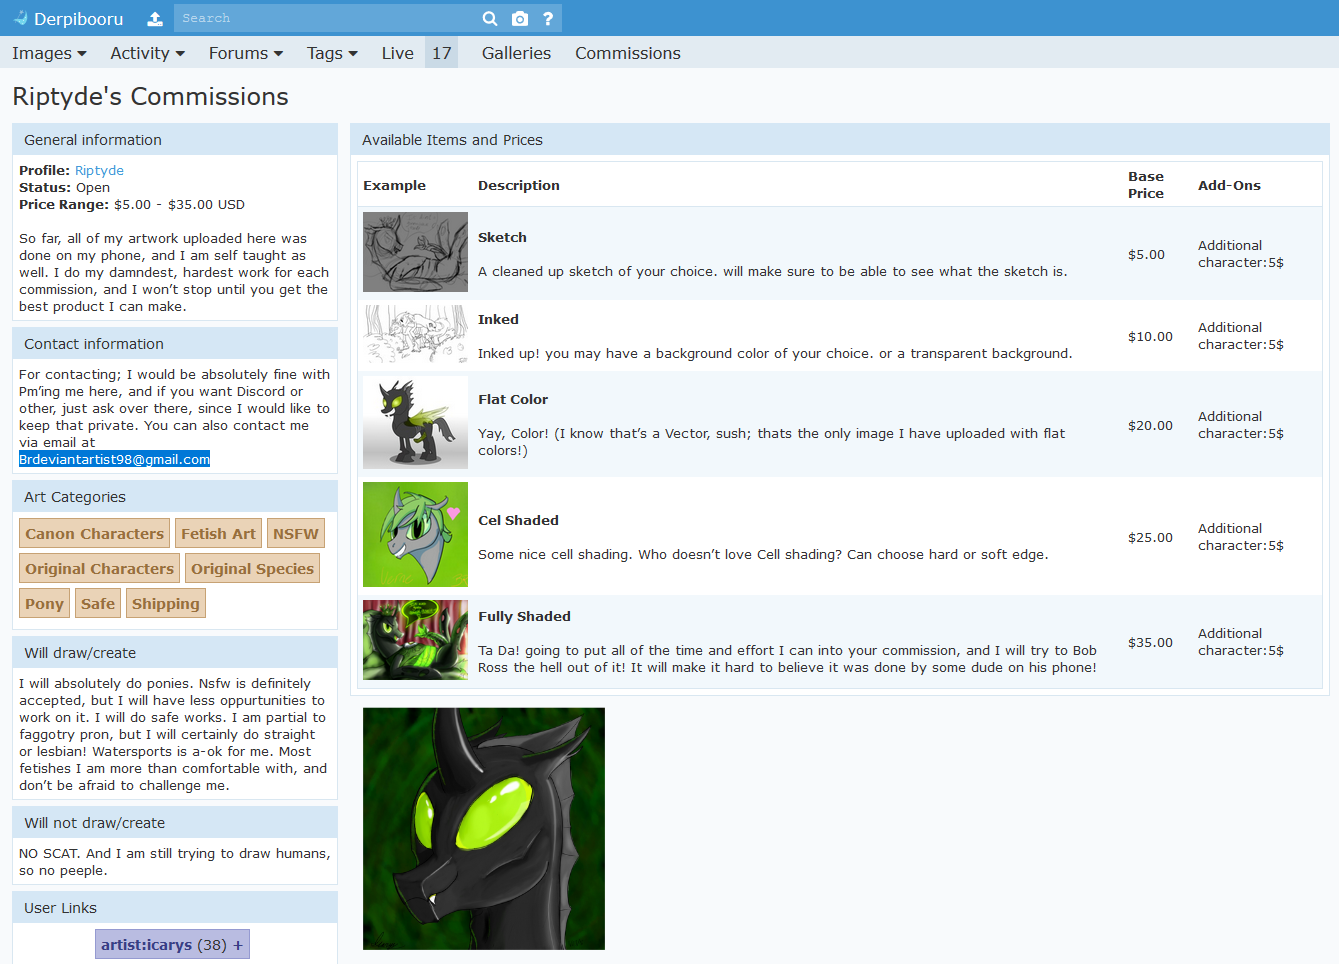The height and width of the screenshot is (964, 1339).
Task: Click the $10.00 base price cell
Action: coord(1150,337)
